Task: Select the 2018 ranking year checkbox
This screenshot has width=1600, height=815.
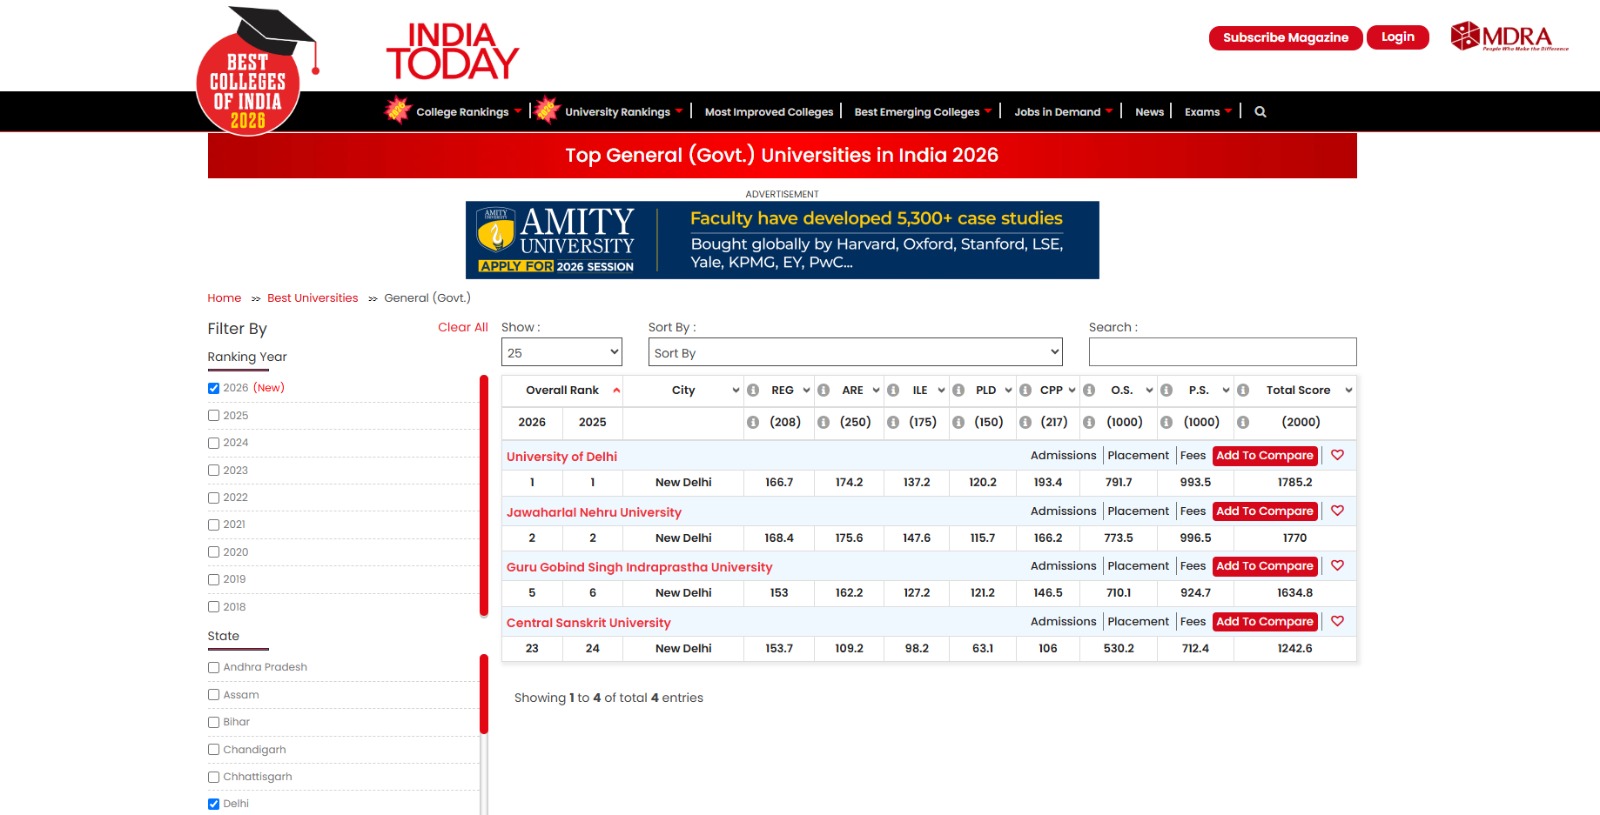Action: point(213,607)
